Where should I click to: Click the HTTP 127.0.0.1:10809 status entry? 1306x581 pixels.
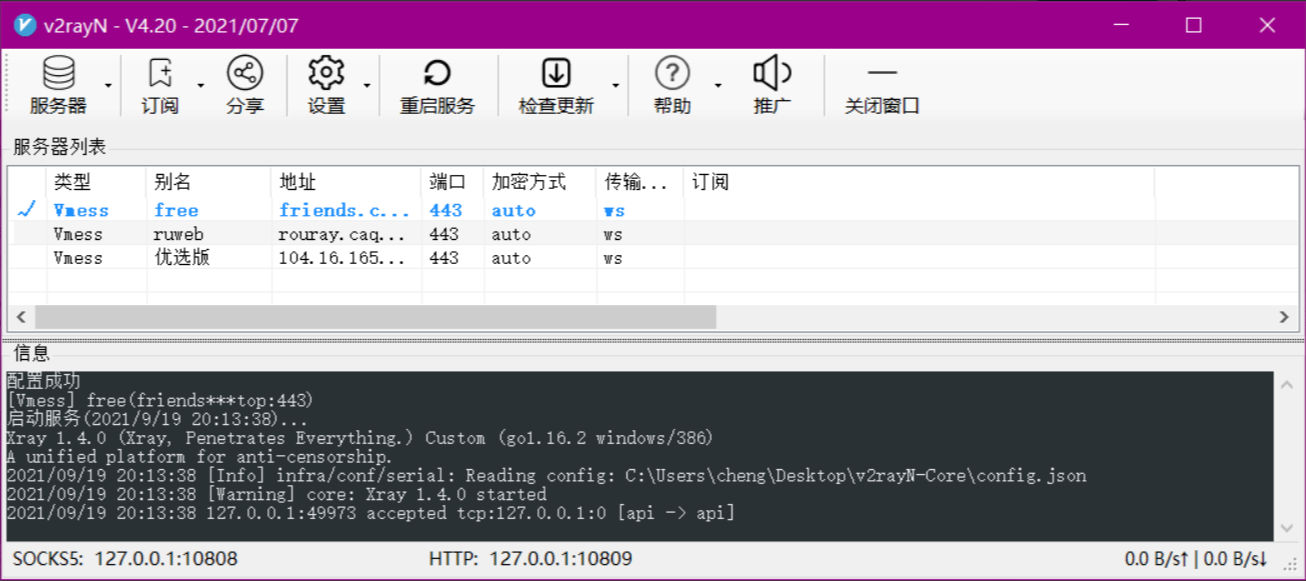tap(530, 559)
